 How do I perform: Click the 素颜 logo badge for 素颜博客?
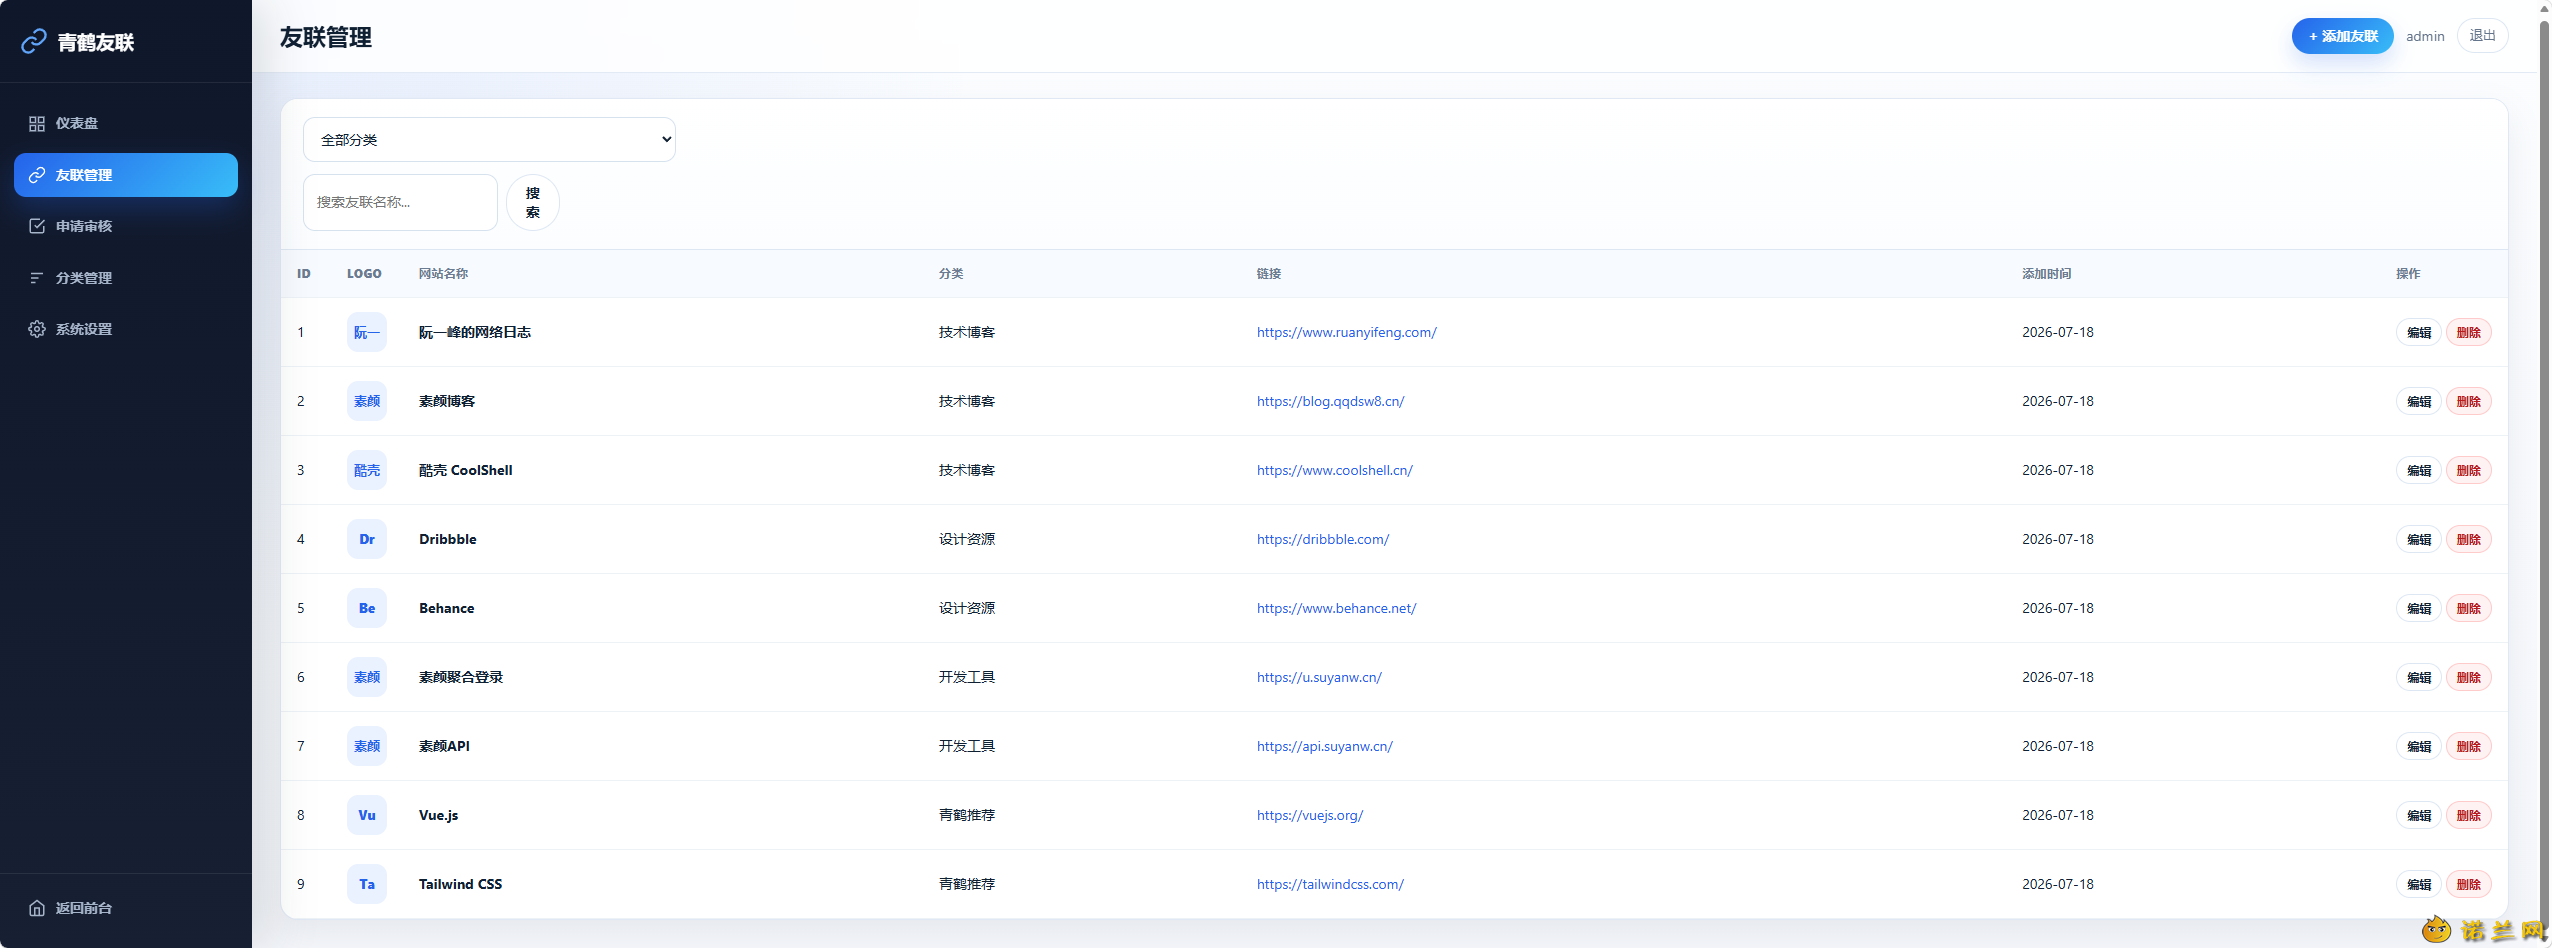(x=367, y=401)
